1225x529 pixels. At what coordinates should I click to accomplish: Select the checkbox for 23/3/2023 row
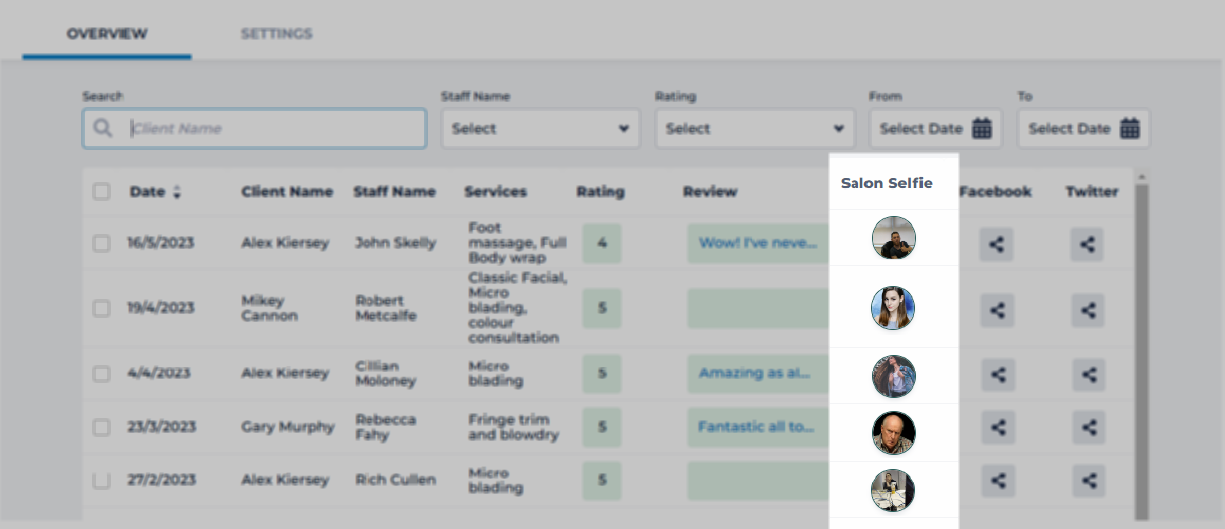click(101, 427)
